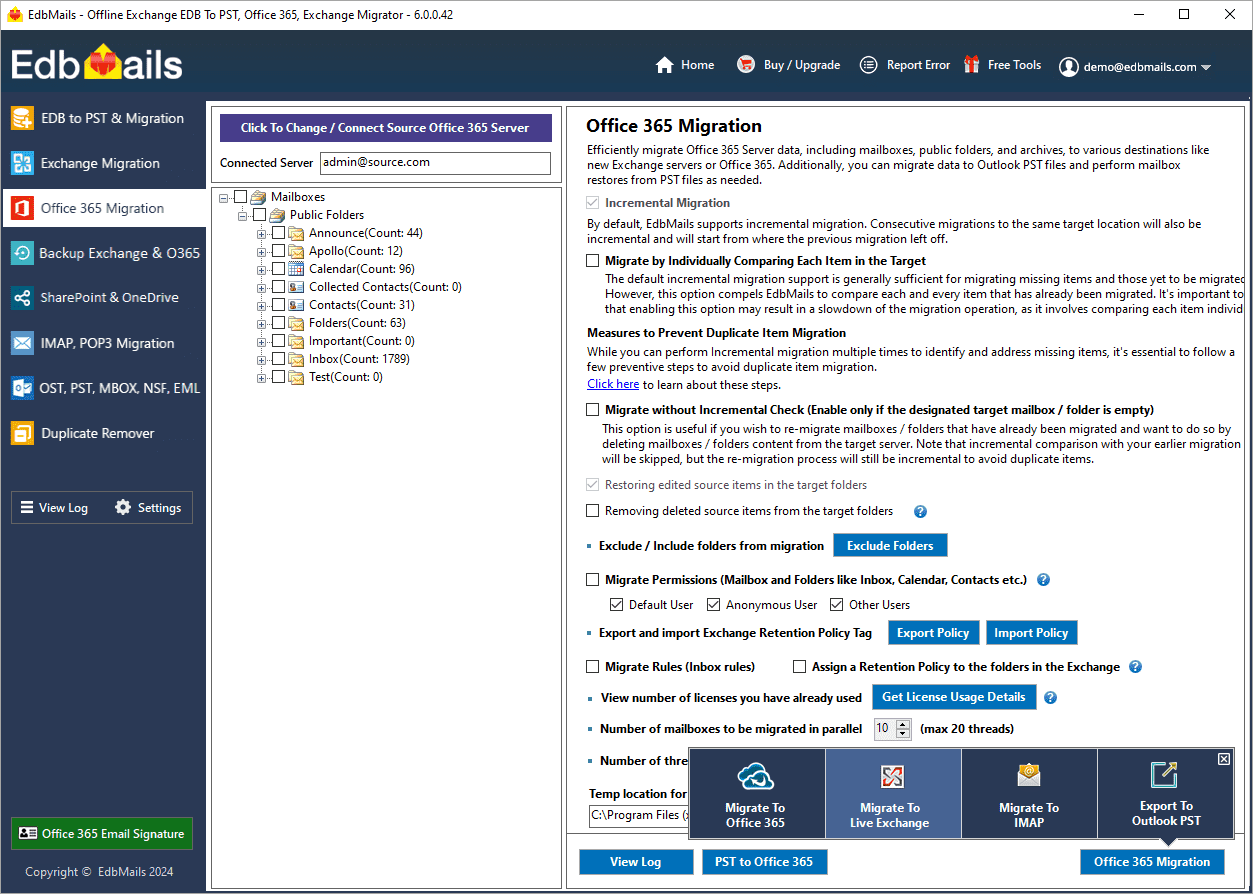1253x894 pixels.
Task: Click the Report Error icon
Action: point(869,65)
